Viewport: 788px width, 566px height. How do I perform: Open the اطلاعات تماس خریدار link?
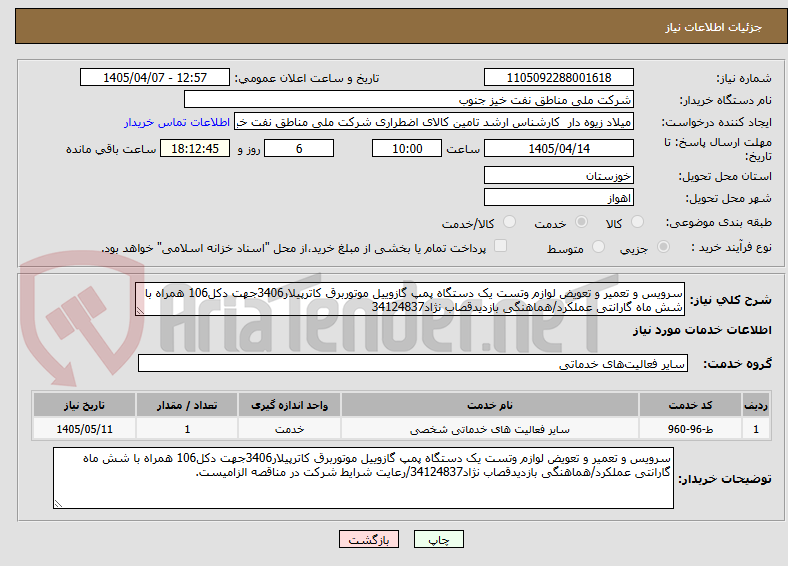point(177,122)
